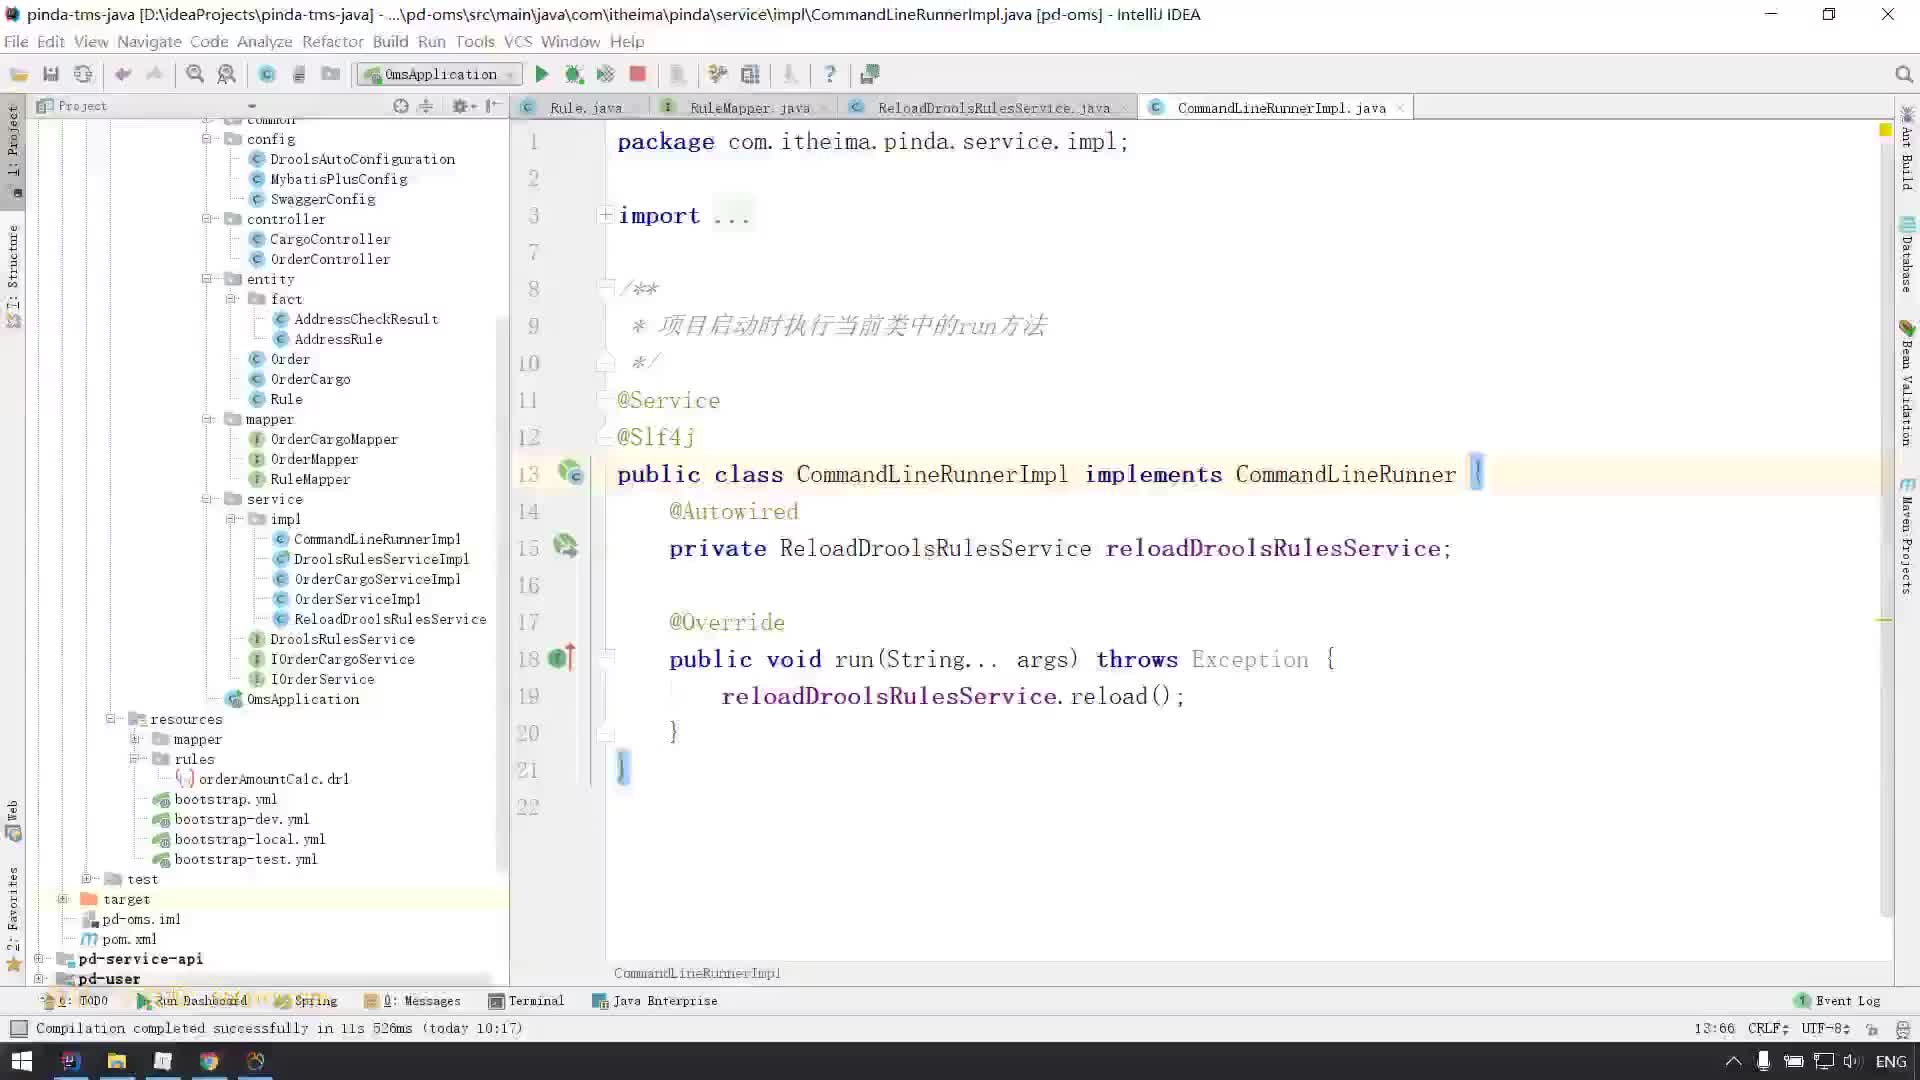This screenshot has width=1920, height=1080.
Task: Open the OmsApplication run configuration dropdown
Action: pos(440,74)
